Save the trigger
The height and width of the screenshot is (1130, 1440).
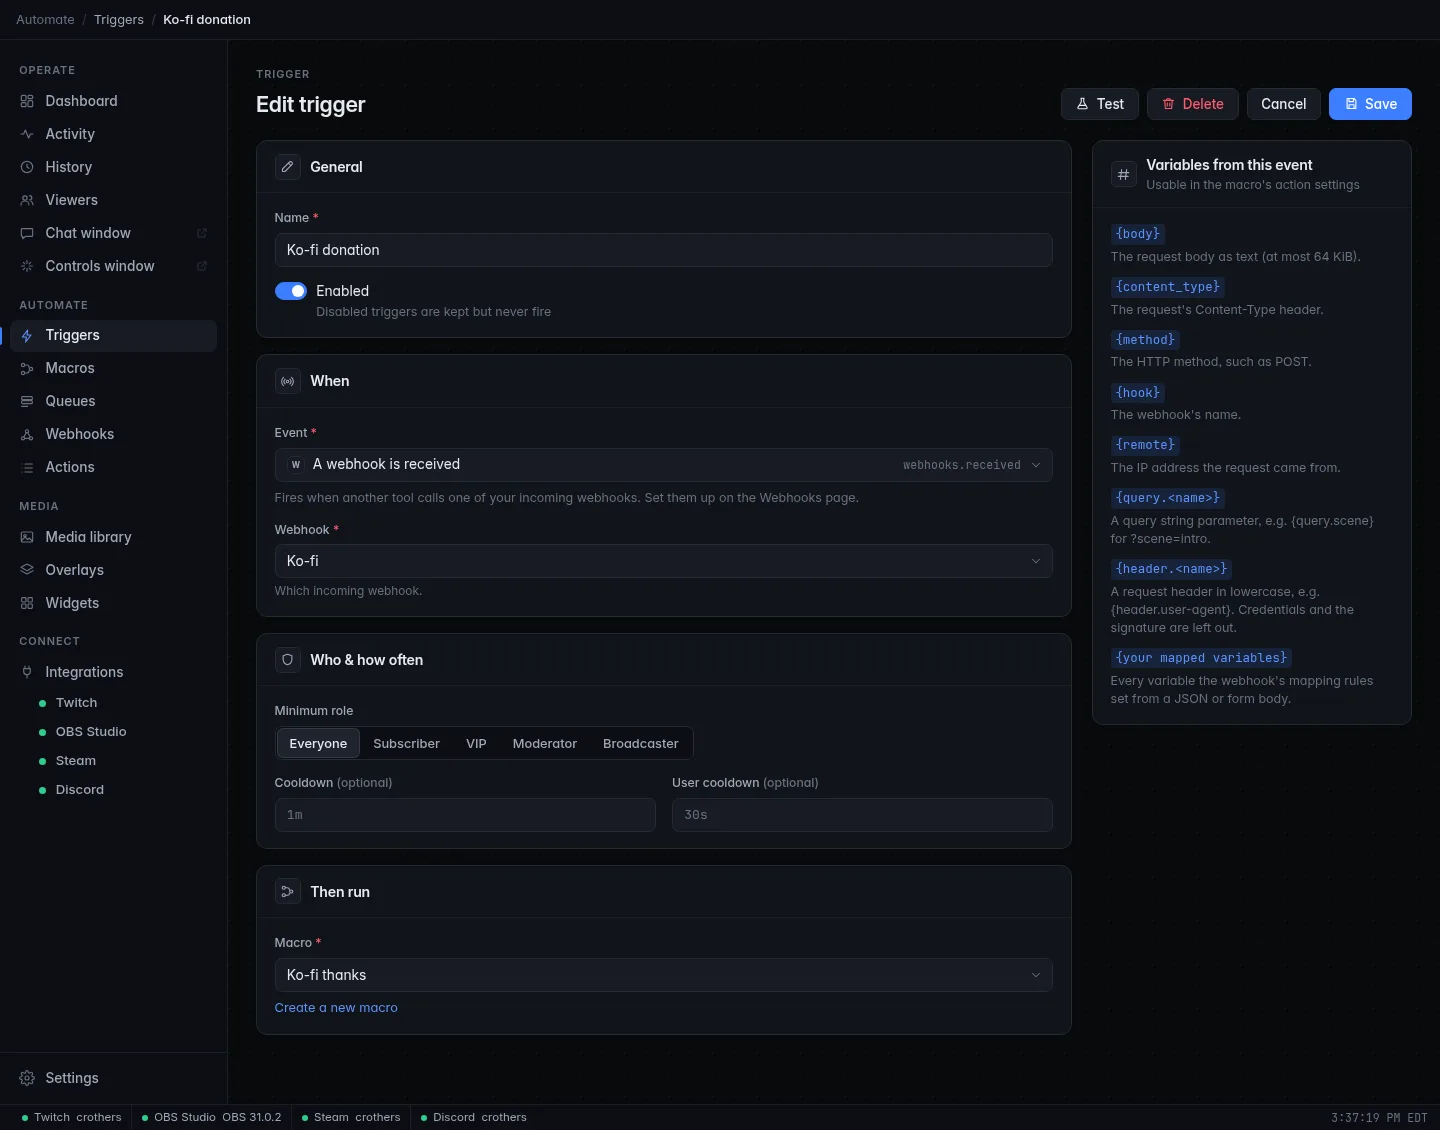click(x=1370, y=104)
